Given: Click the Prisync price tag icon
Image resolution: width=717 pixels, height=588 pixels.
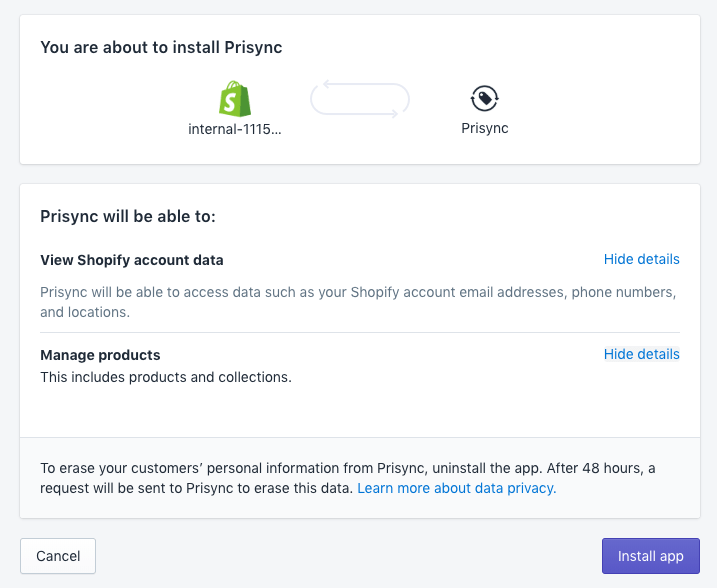Looking at the screenshot, I should click(x=484, y=98).
